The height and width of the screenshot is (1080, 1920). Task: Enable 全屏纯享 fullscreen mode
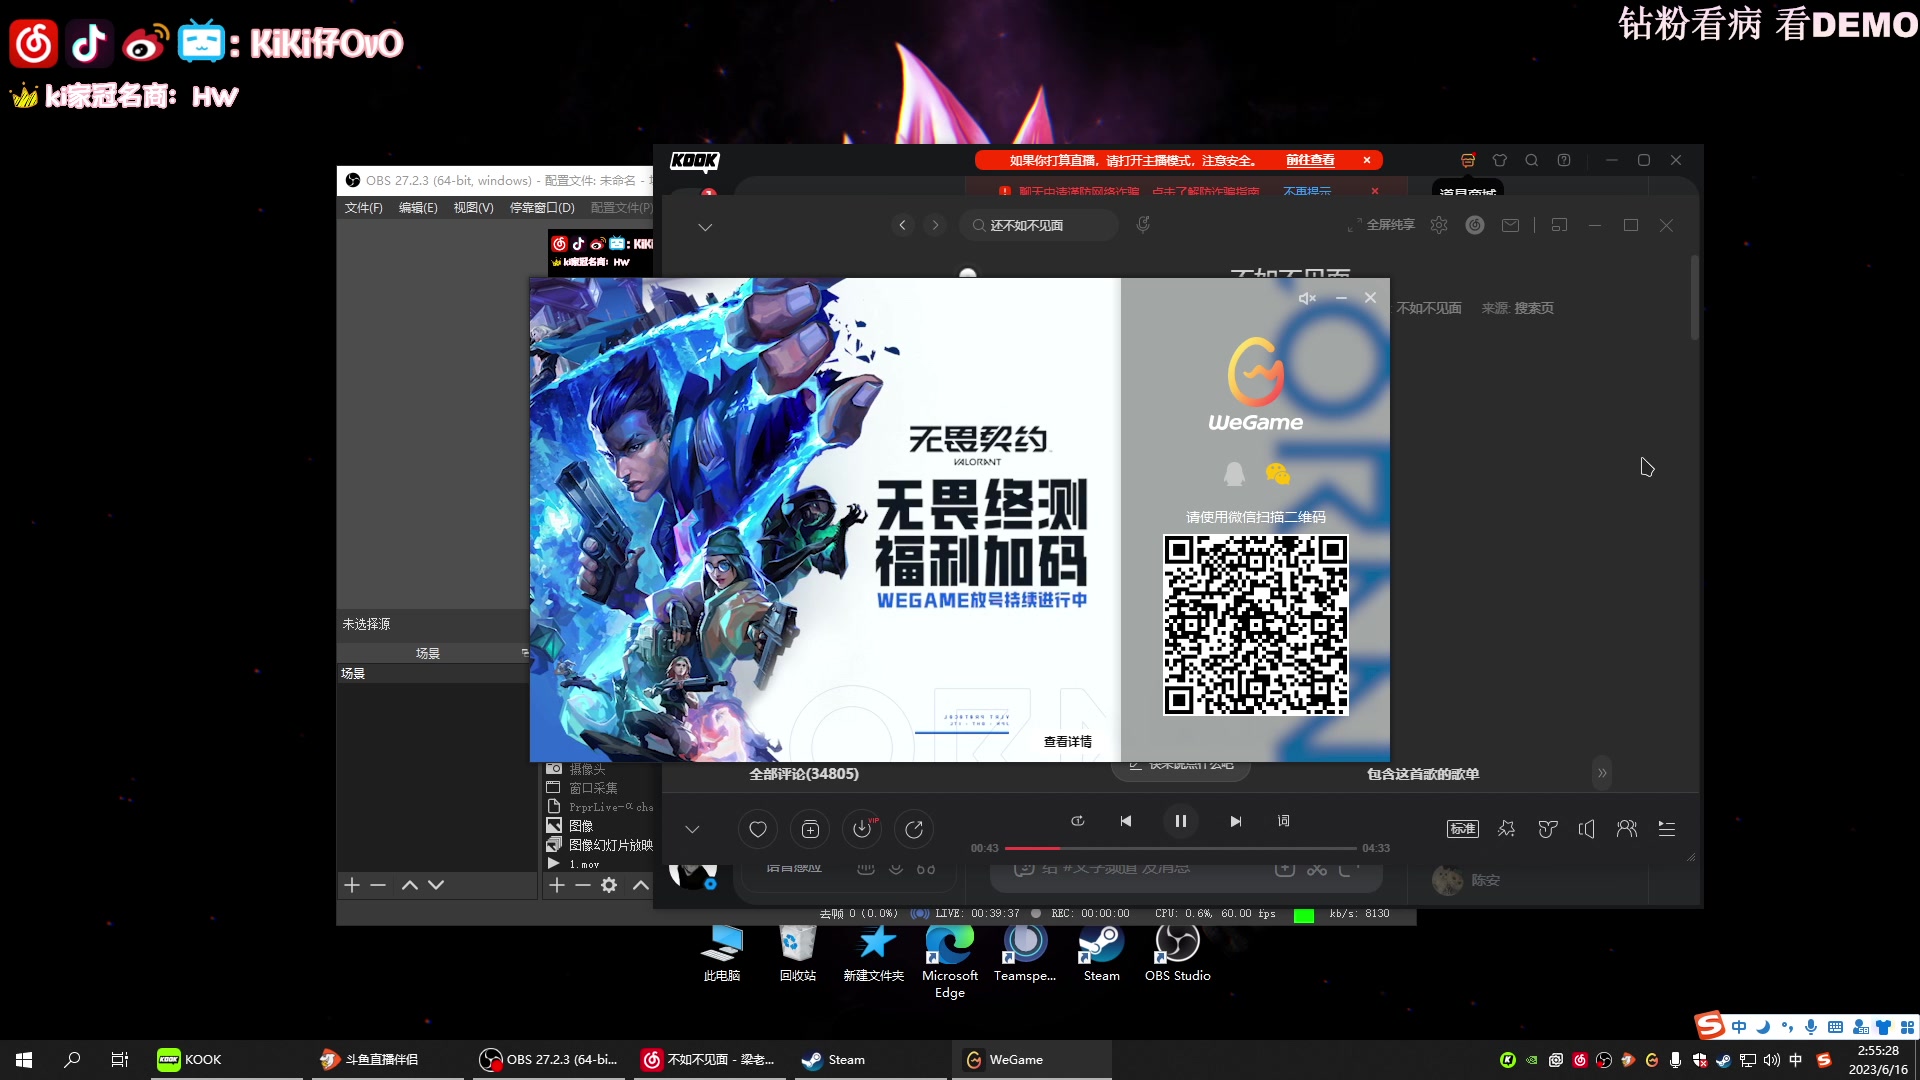(1381, 225)
